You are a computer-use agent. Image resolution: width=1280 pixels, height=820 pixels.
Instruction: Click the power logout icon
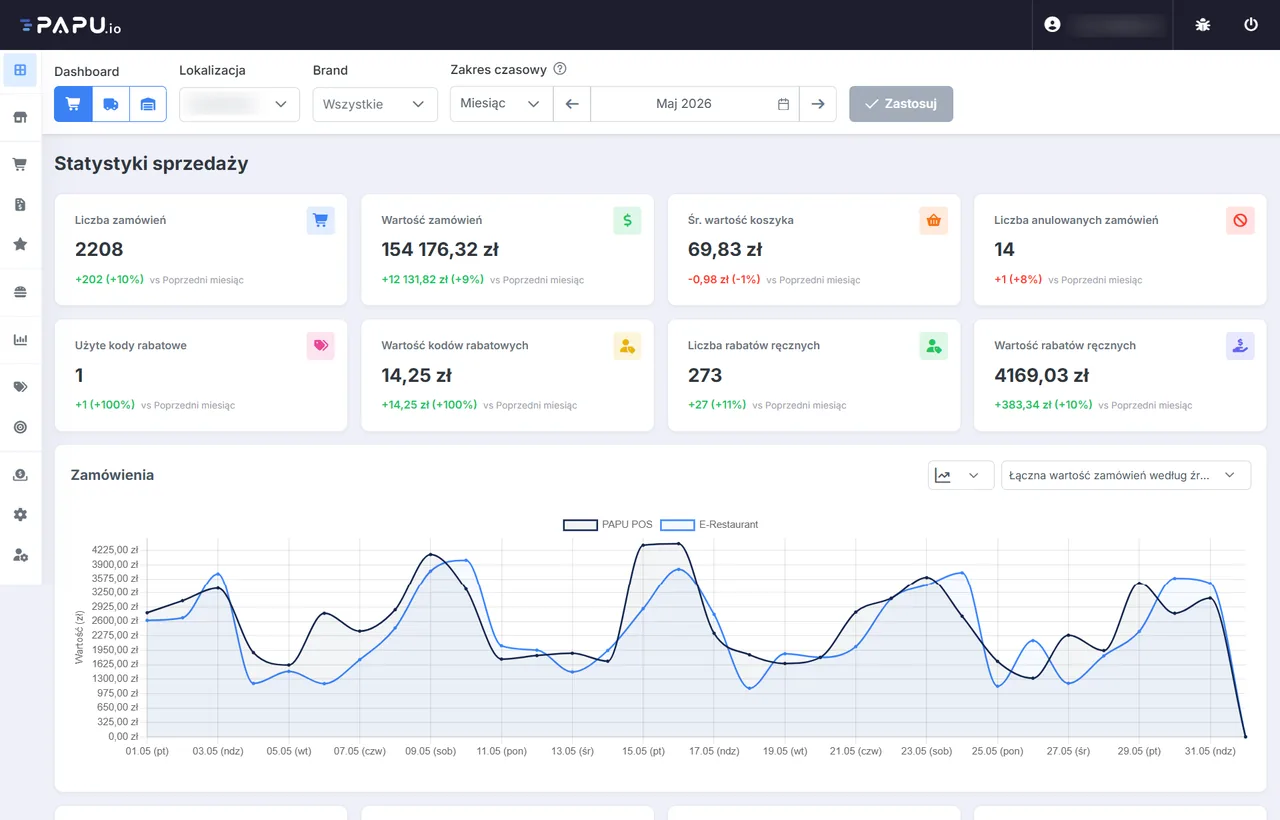click(x=1251, y=24)
